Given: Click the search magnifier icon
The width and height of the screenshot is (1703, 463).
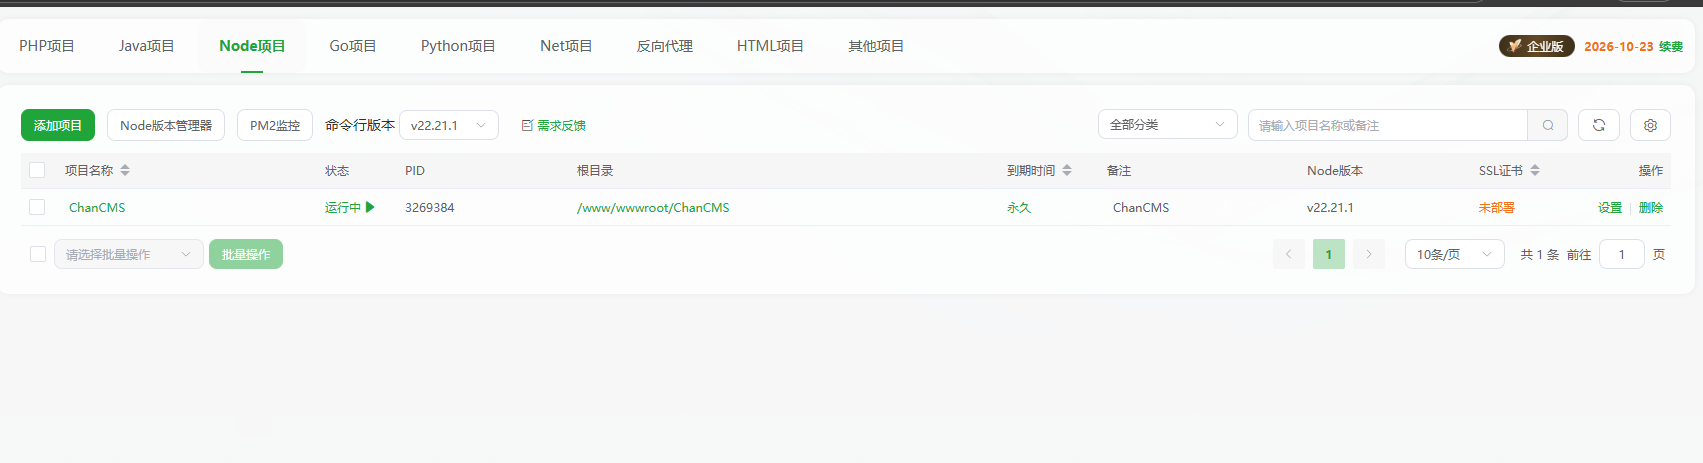Looking at the screenshot, I should pyautogui.click(x=1547, y=125).
